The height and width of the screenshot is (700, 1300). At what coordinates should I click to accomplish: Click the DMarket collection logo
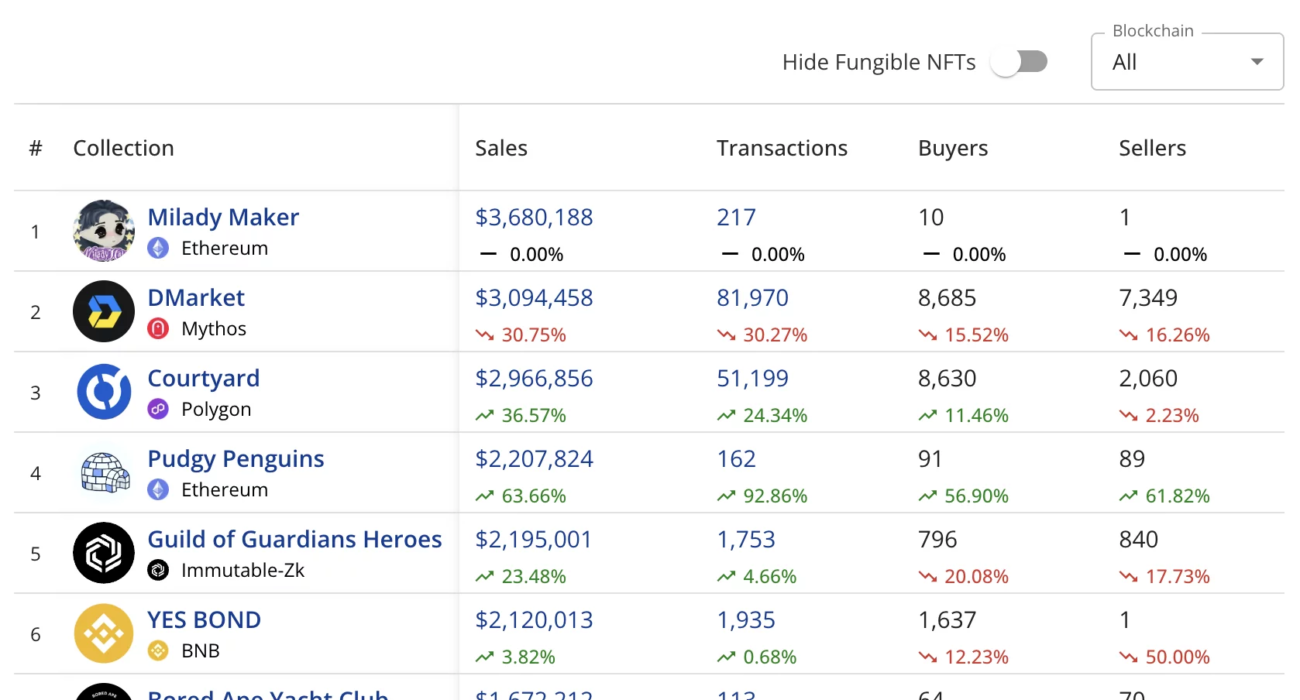tap(104, 312)
